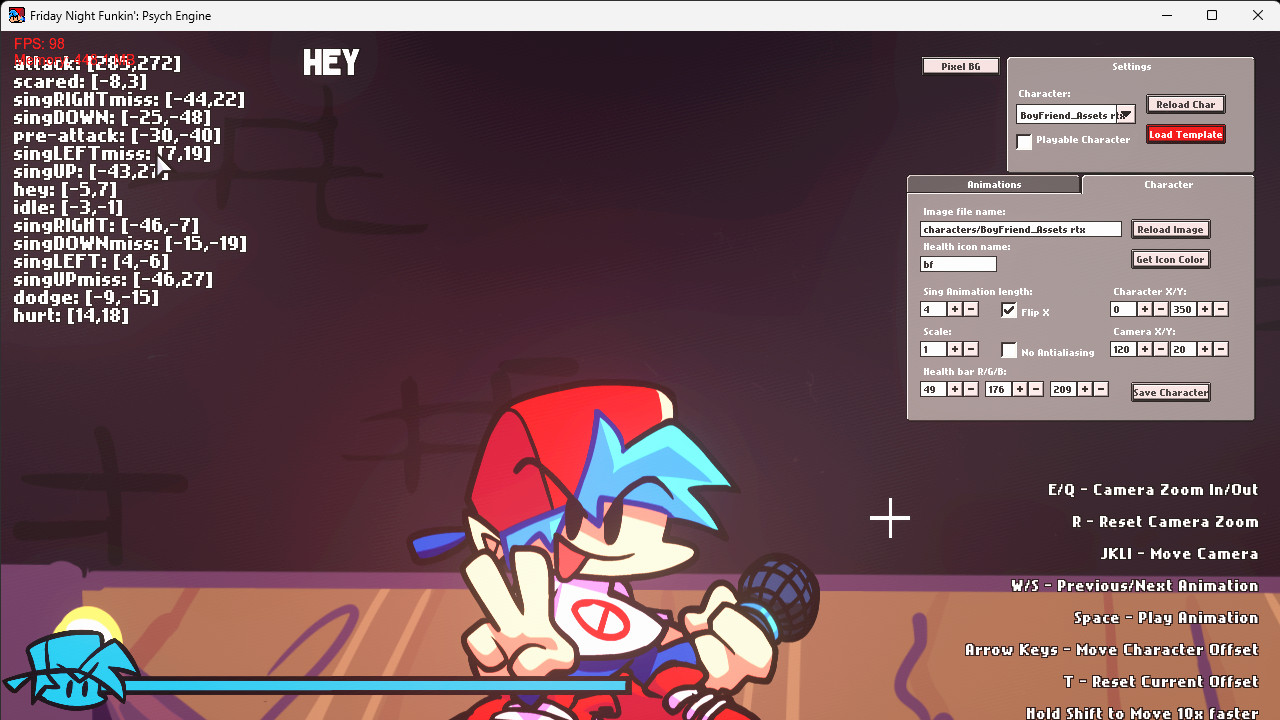Image resolution: width=1280 pixels, height=720 pixels.
Task: Switch to the Animations tab
Action: click(x=994, y=184)
